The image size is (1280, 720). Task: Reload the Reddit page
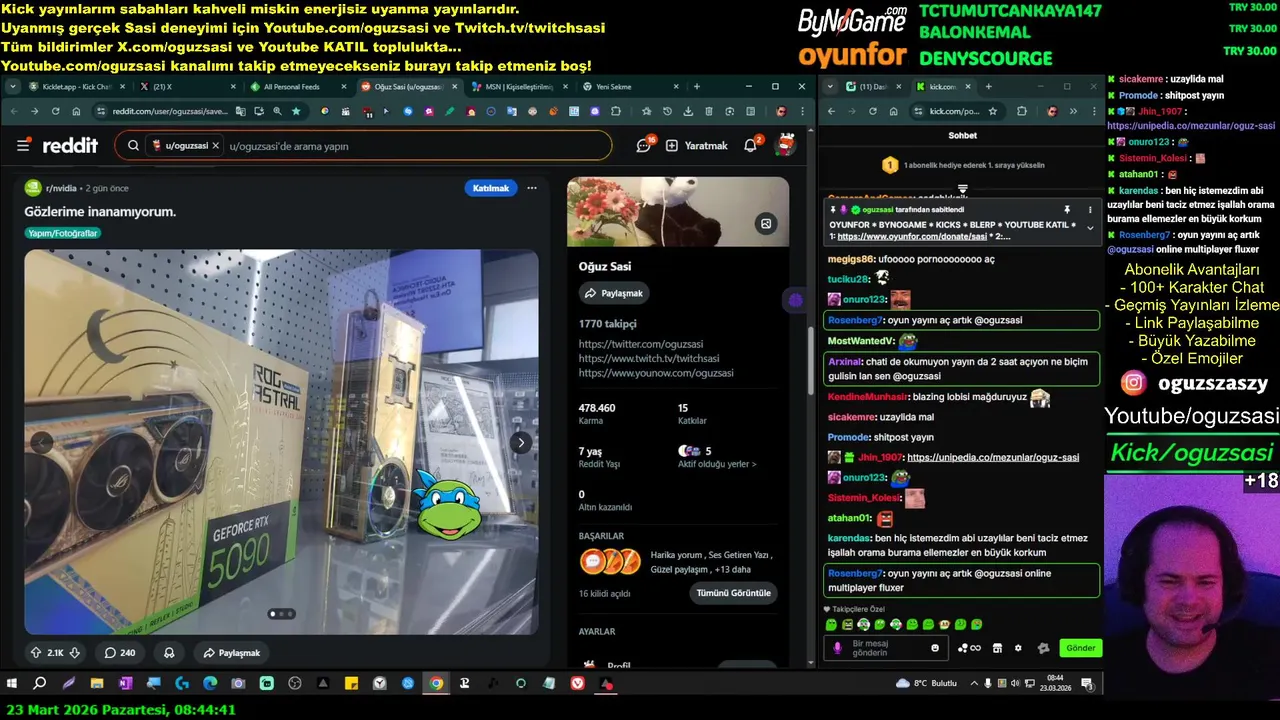pos(56,111)
